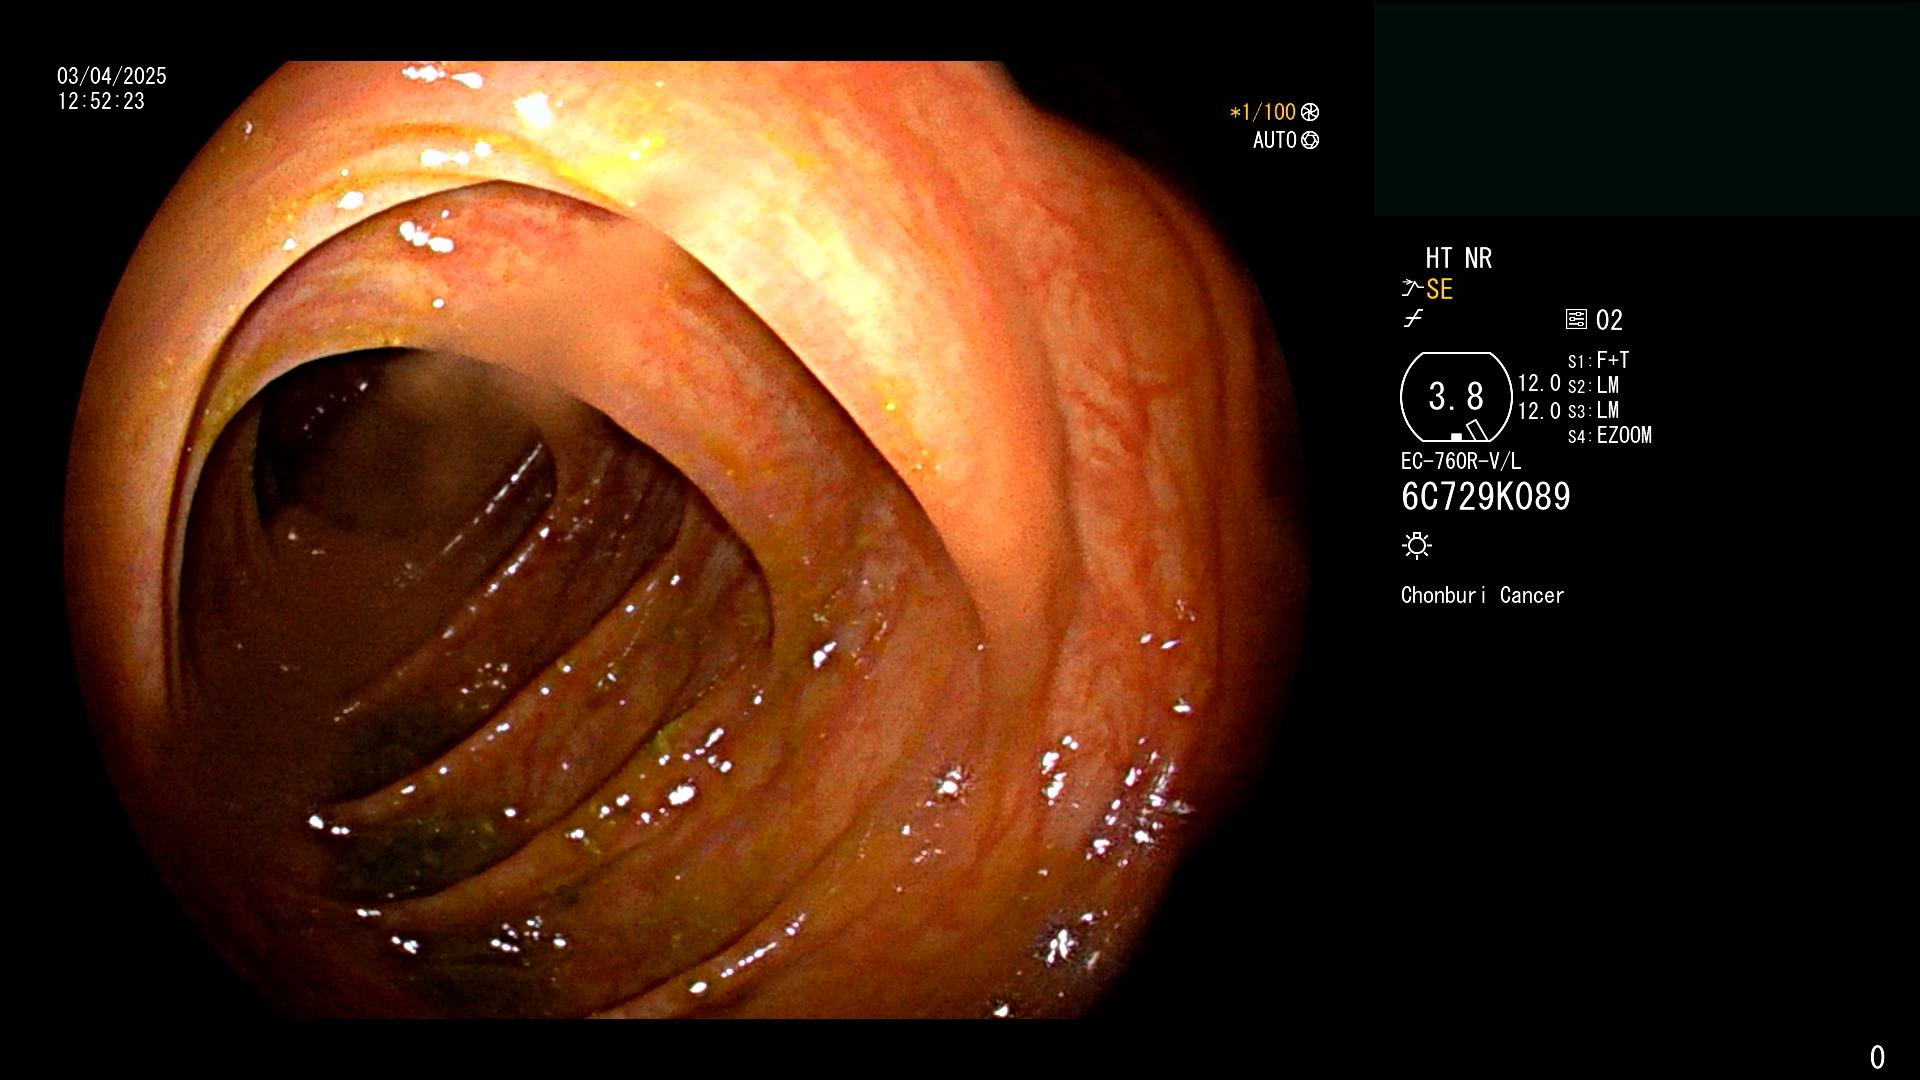Click the light source lamp icon
Screen dimensions: 1920x1080
tap(1417, 545)
